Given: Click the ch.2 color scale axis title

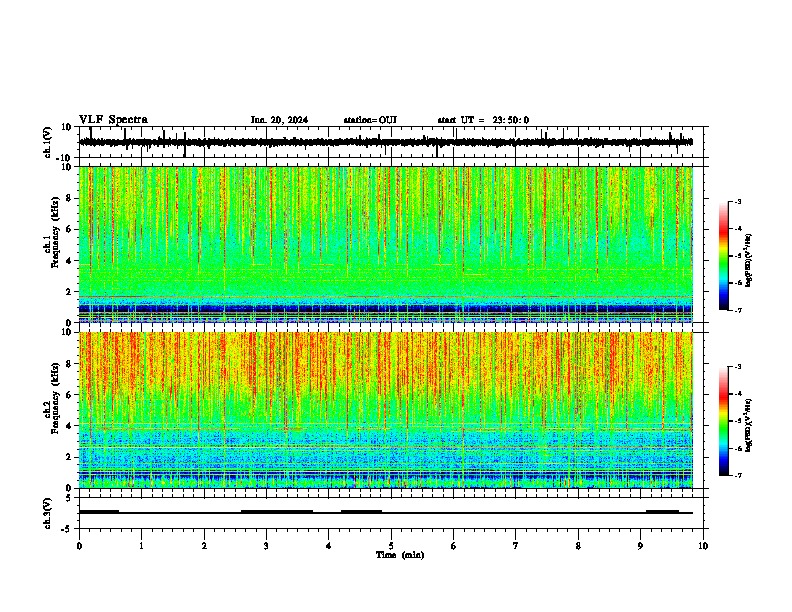Looking at the screenshot, I should click(x=748, y=425).
